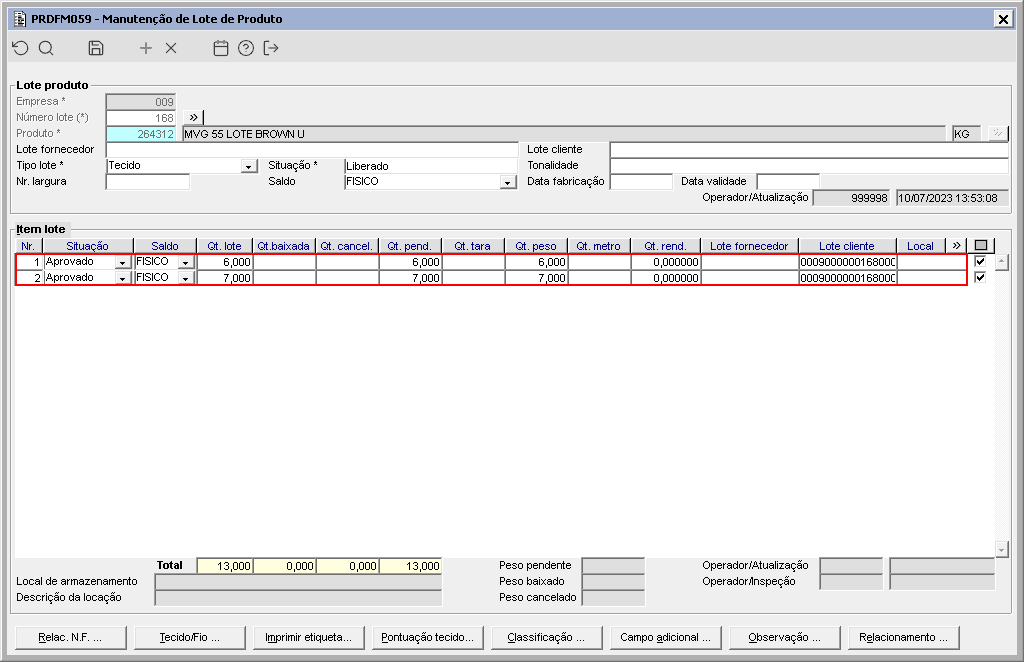The image size is (1024, 662).
Task: Uncheck the checkbox for item row 1
Action: point(980,262)
